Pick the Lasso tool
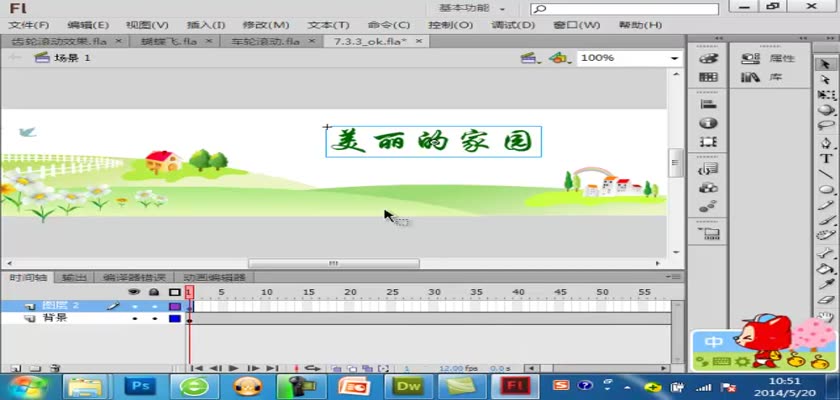Screen dimensions: 840x400 (826, 126)
